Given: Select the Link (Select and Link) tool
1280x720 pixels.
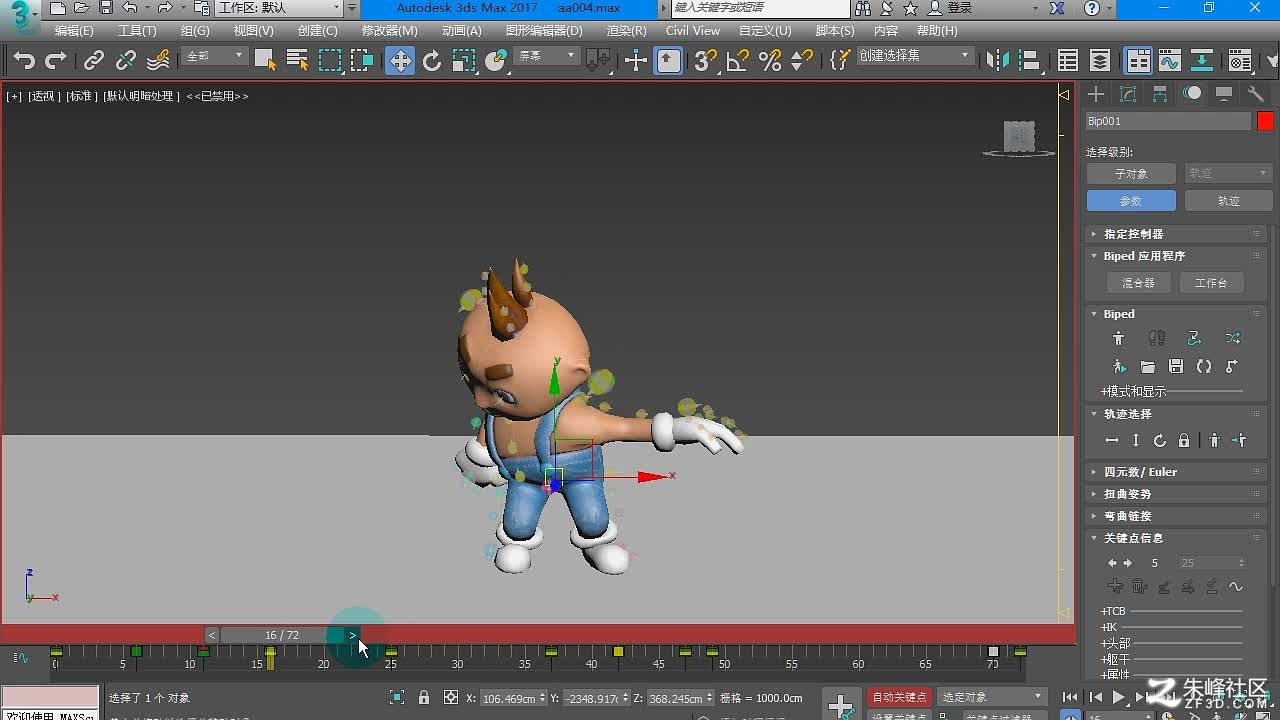Looking at the screenshot, I should click(93, 61).
